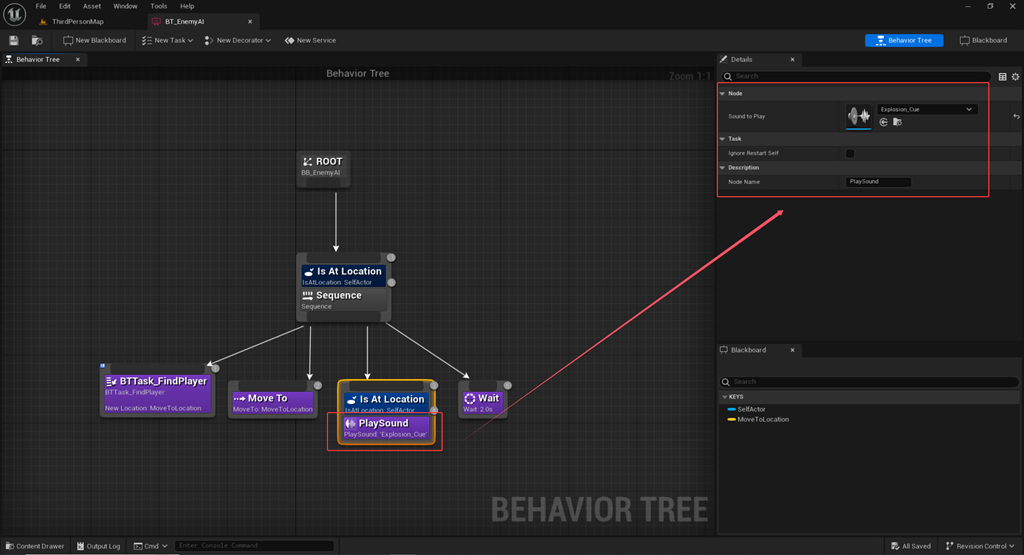This screenshot has height=555, width=1024.
Task: Focus the console command input field
Action: [254, 546]
